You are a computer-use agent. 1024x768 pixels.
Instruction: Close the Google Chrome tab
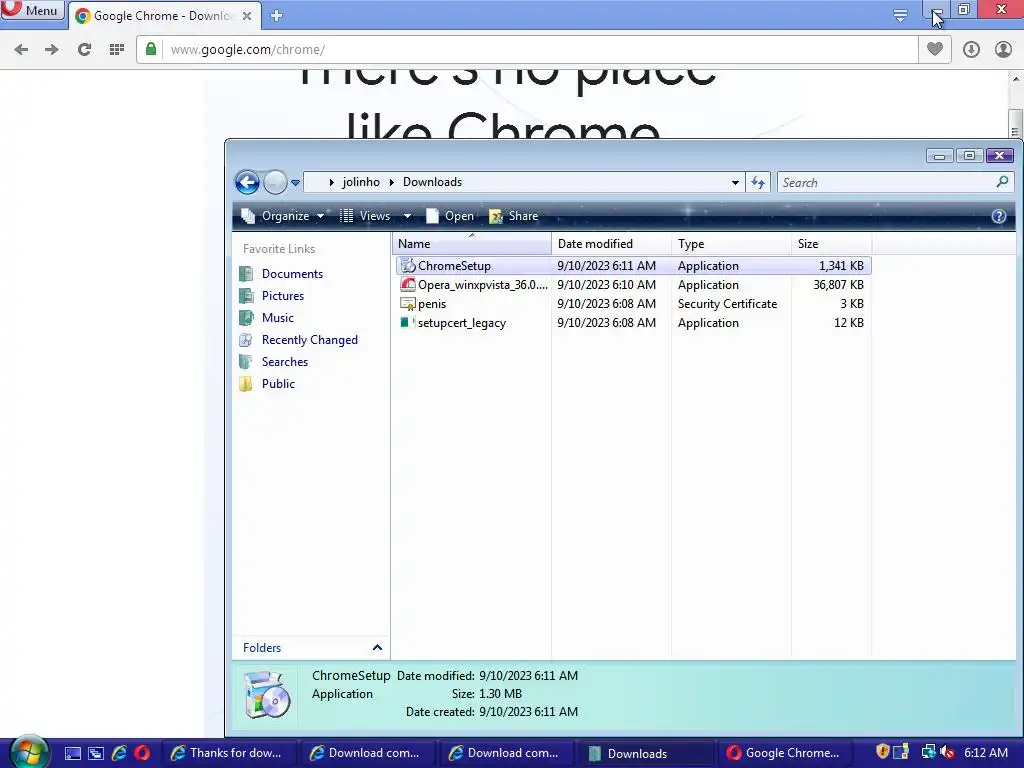click(x=247, y=16)
